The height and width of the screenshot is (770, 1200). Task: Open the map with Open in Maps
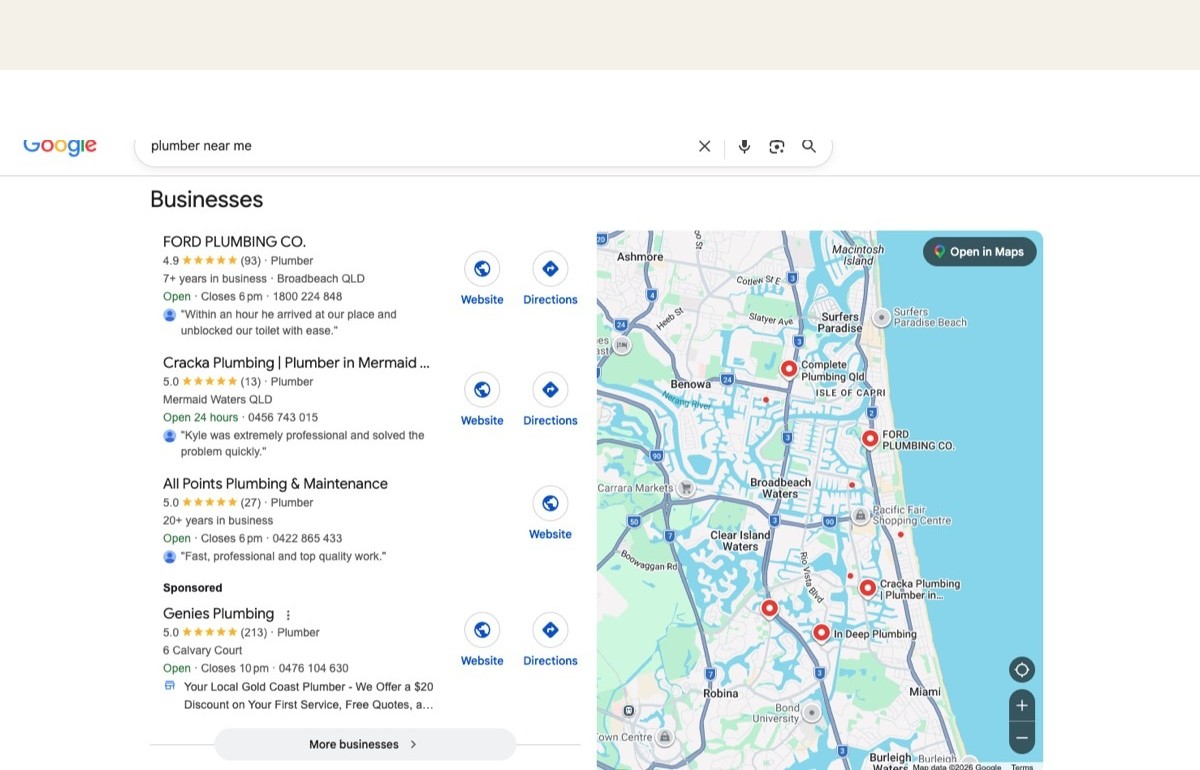pyautogui.click(x=980, y=252)
